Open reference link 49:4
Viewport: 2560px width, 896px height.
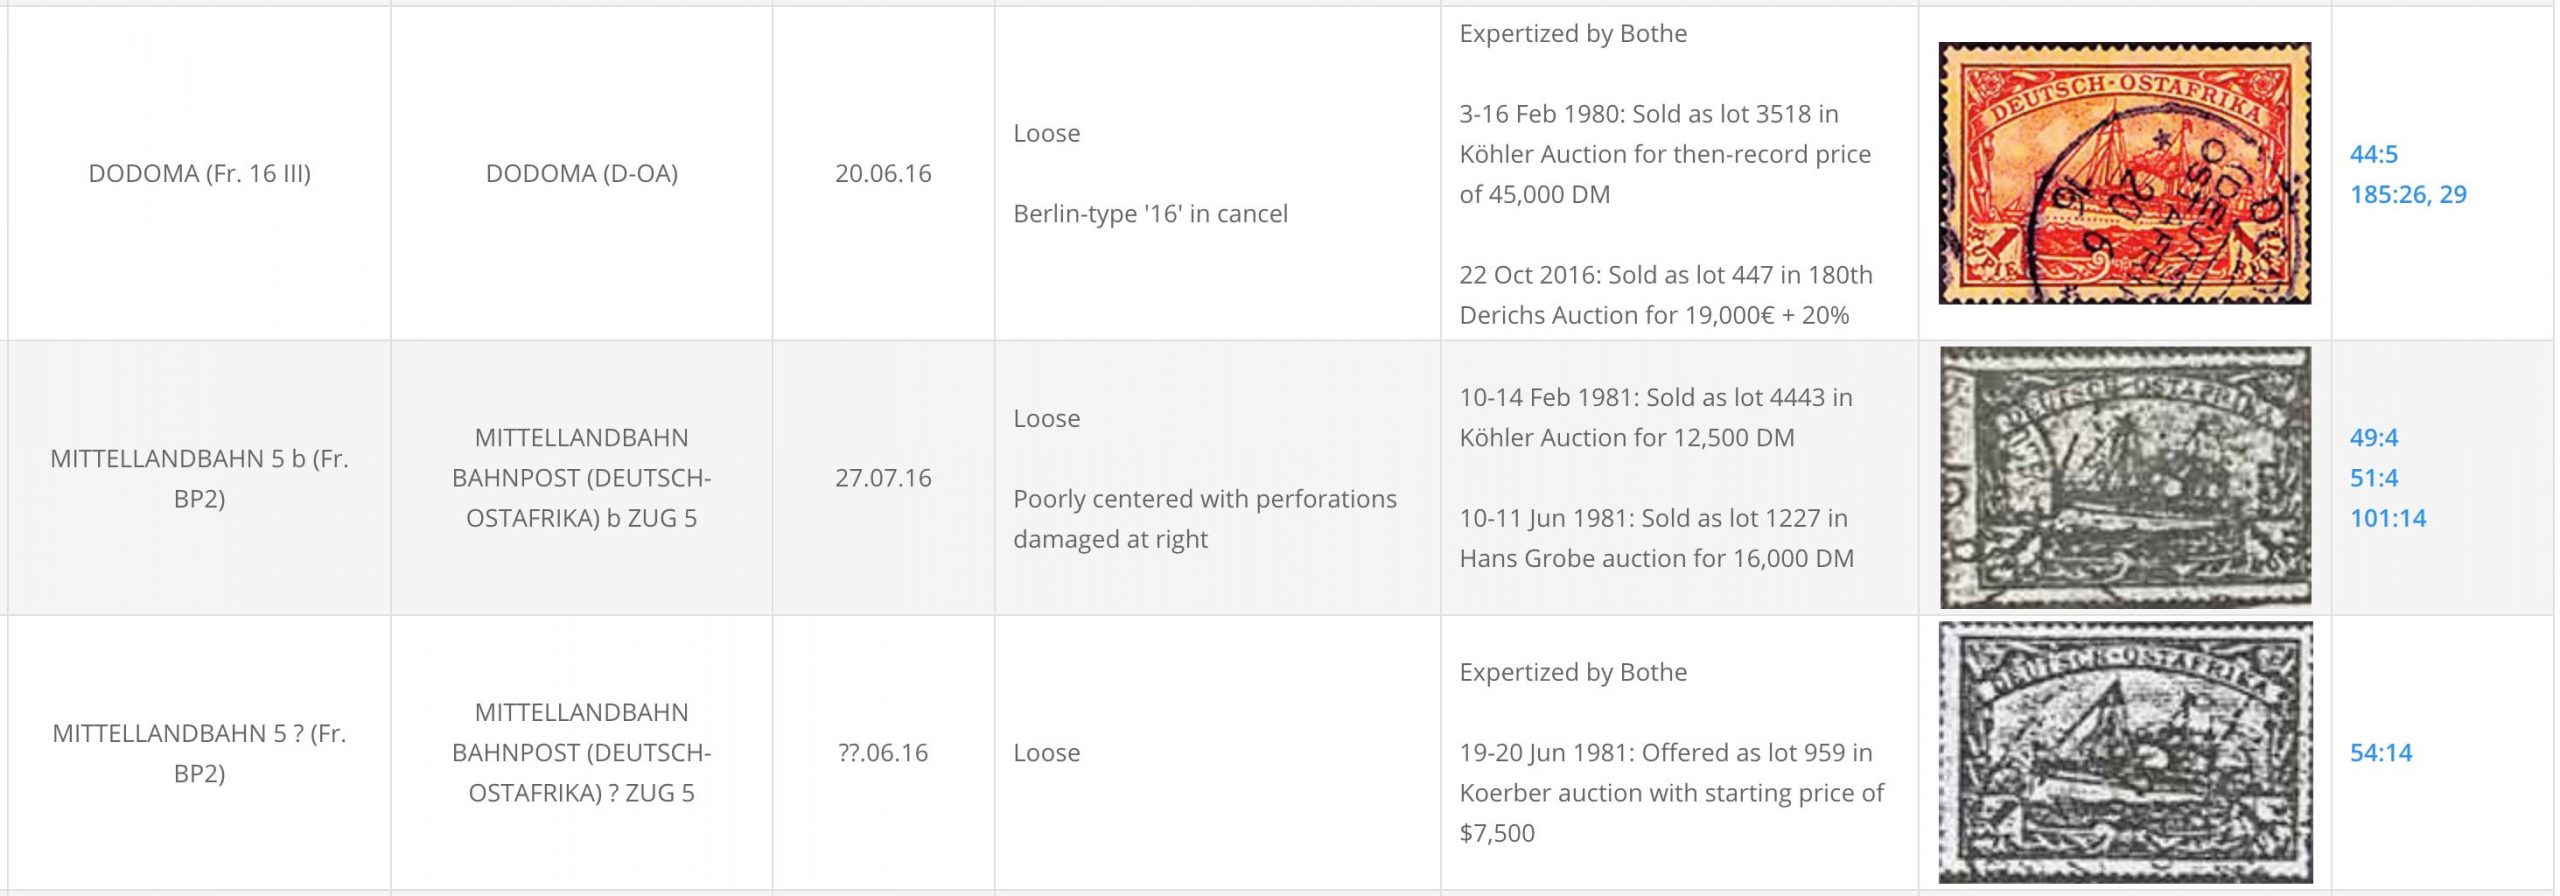point(2373,437)
